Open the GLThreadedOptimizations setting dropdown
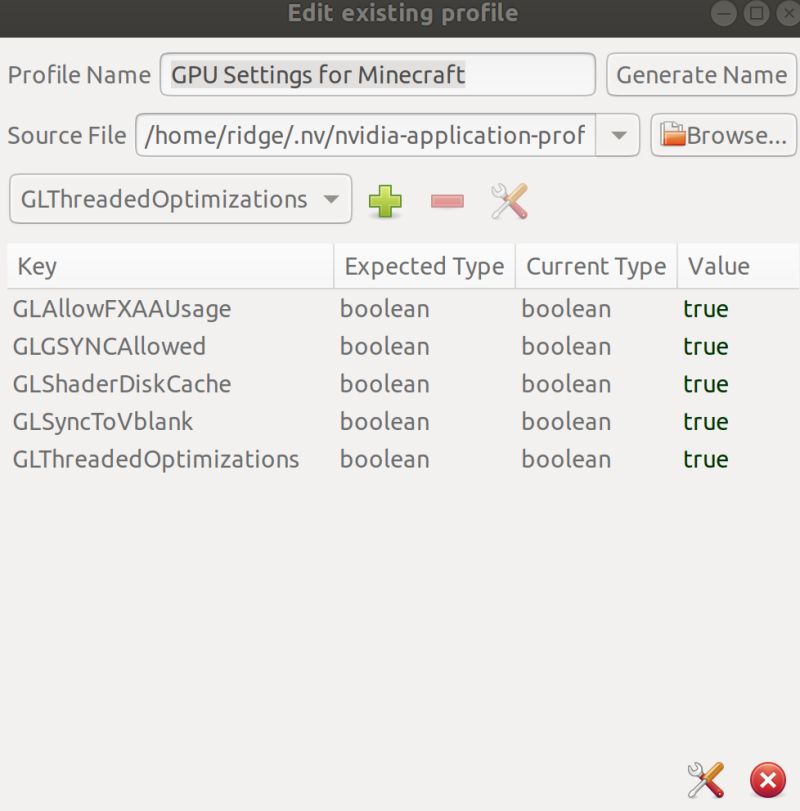This screenshot has width=800, height=811. pos(180,200)
